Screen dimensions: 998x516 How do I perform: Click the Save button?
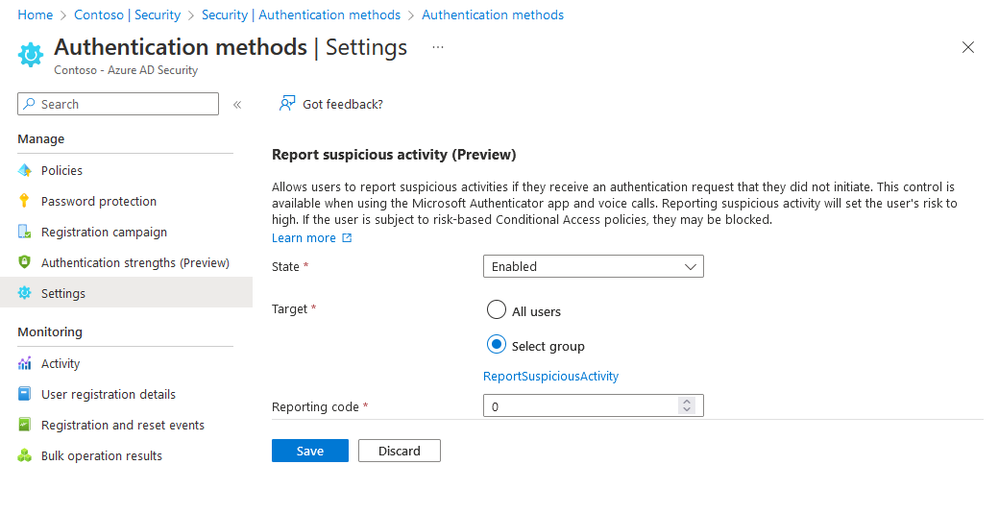[x=310, y=451]
